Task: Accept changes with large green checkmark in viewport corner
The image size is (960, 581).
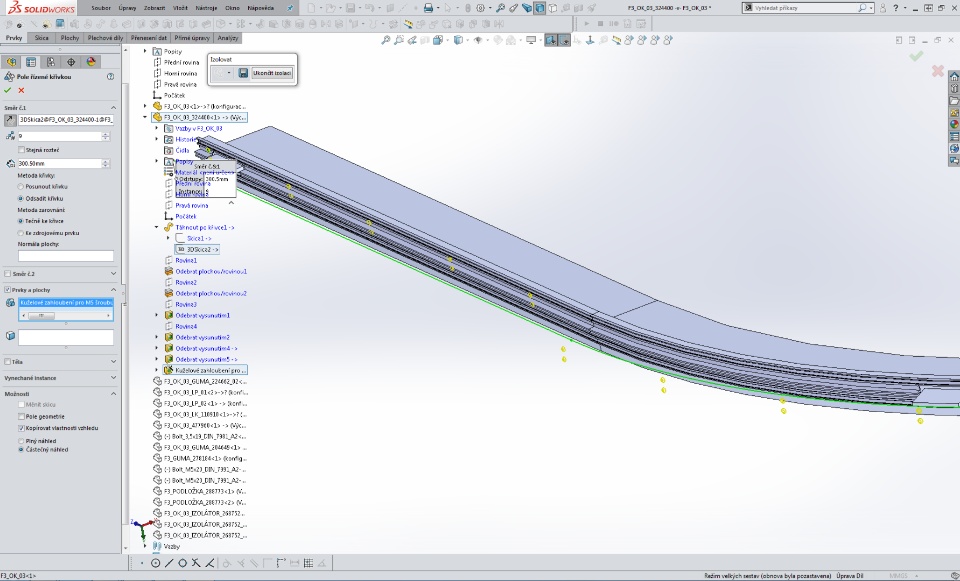Action: 916,57
